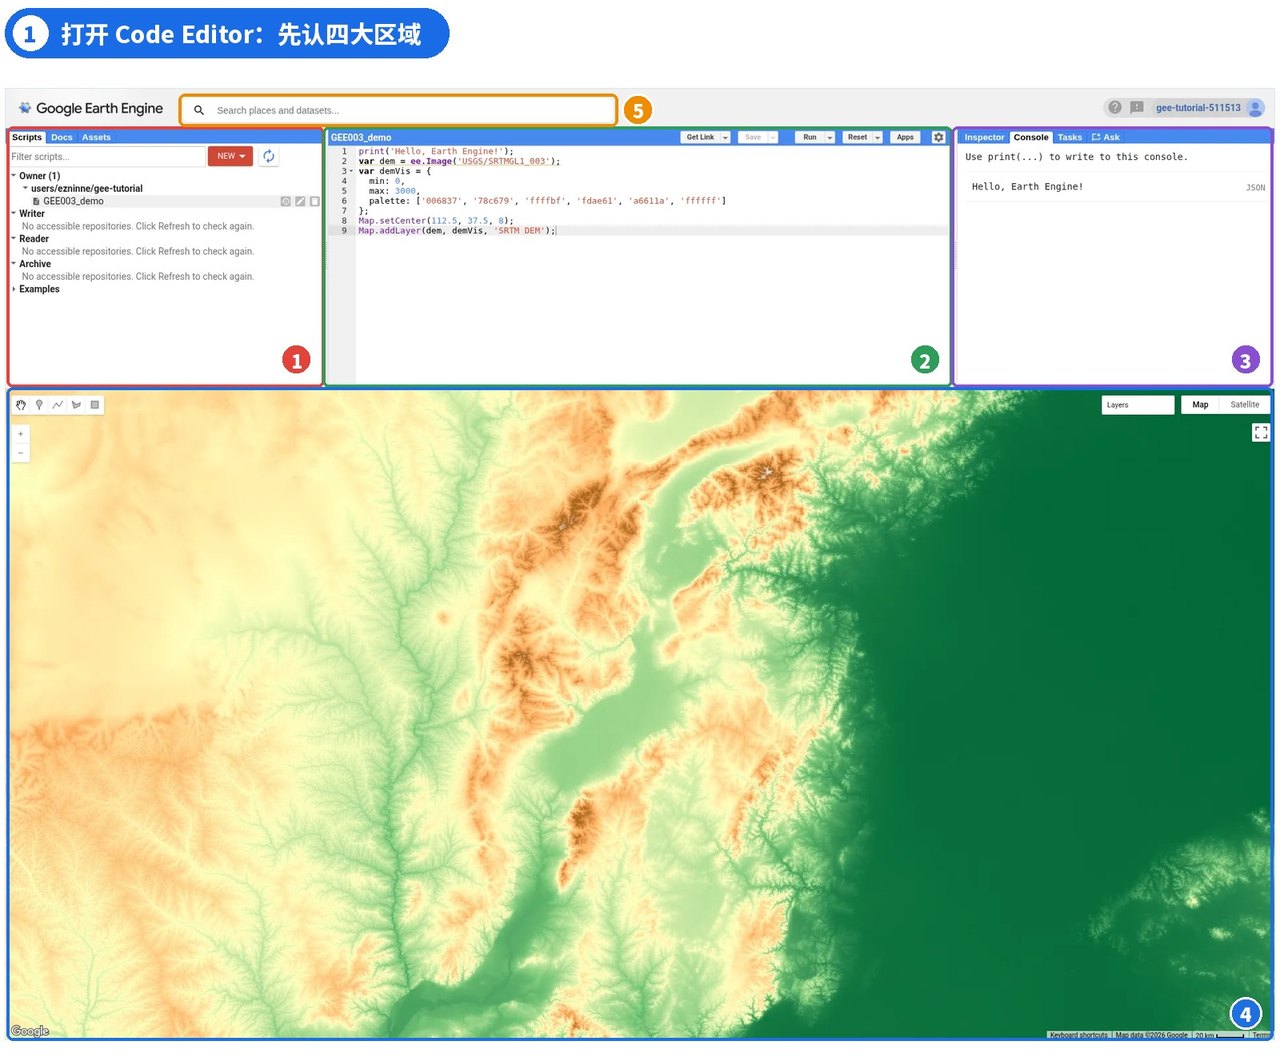Switch map to Map view
Screen dimensions: 1280x1061
pyautogui.click(x=1200, y=405)
